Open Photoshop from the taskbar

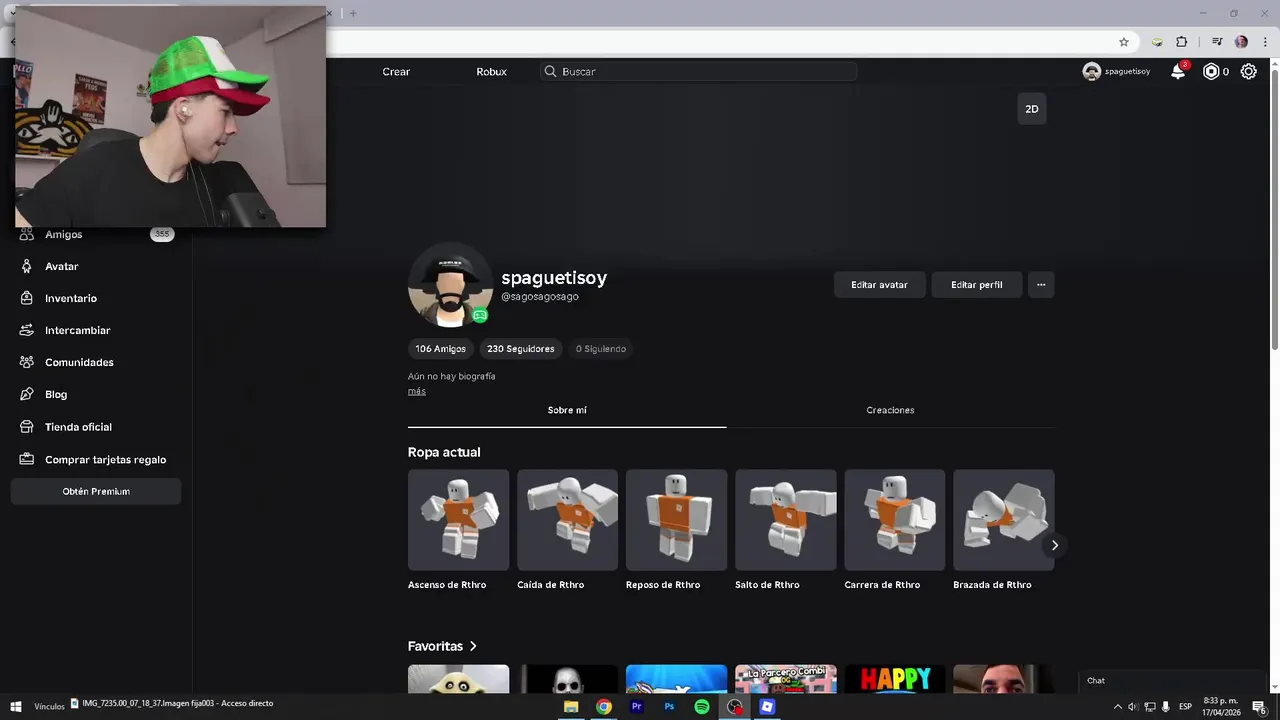670,706
